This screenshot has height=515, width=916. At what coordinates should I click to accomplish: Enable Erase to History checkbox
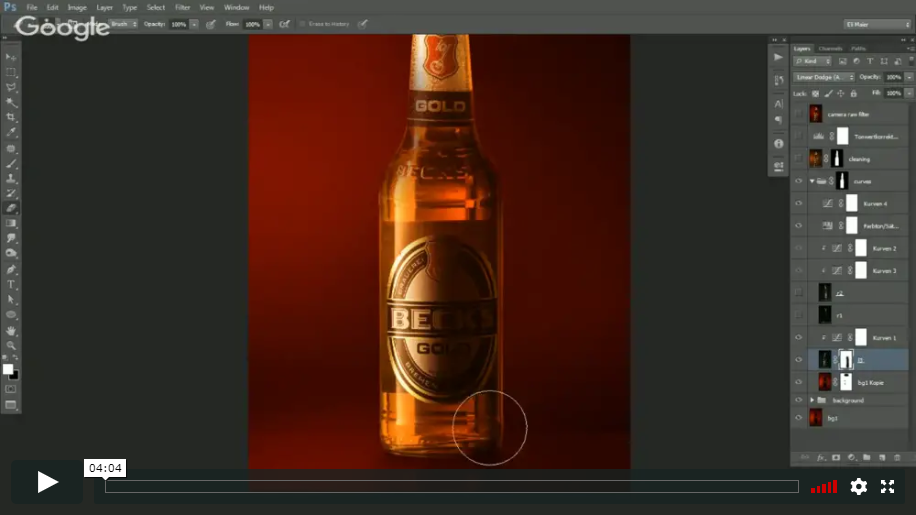coord(302,24)
